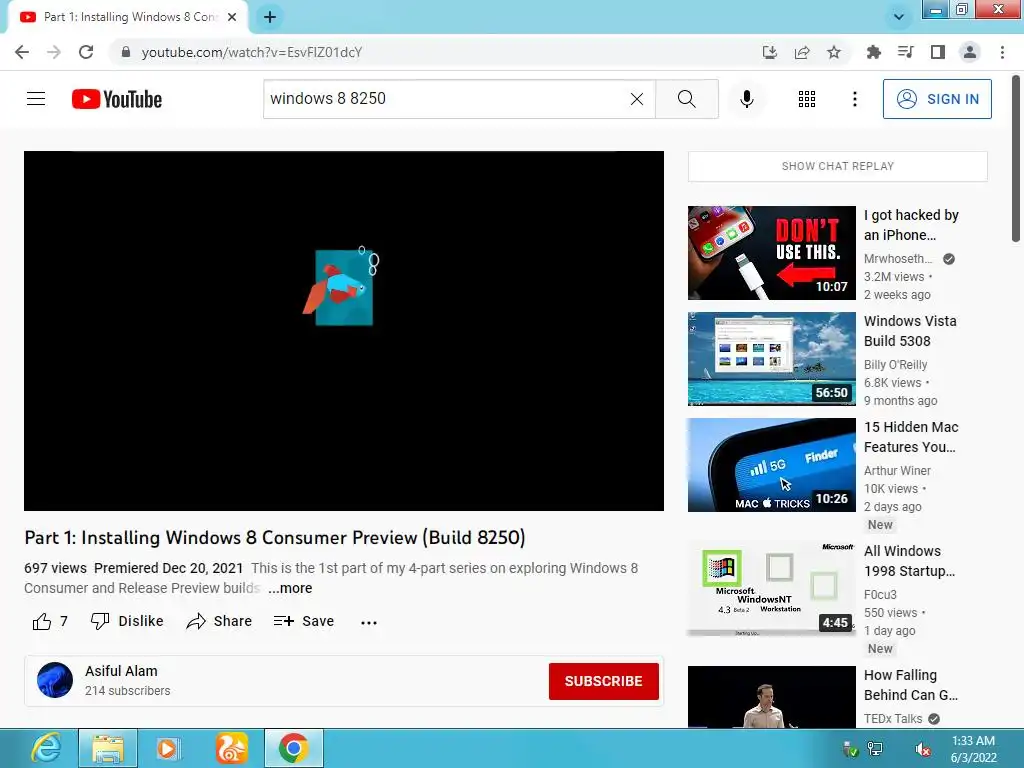Click the youtube.com URL address field
This screenshot has height=768, width=1024.
(251, 52)
